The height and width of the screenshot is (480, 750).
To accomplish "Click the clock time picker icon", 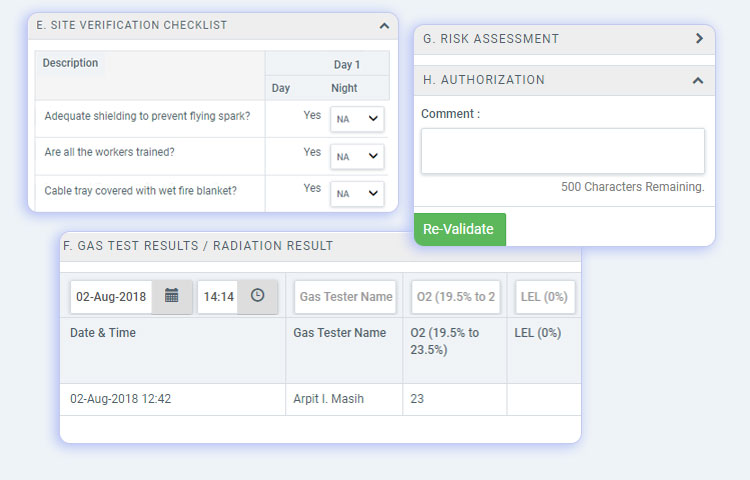I will 257,296.
